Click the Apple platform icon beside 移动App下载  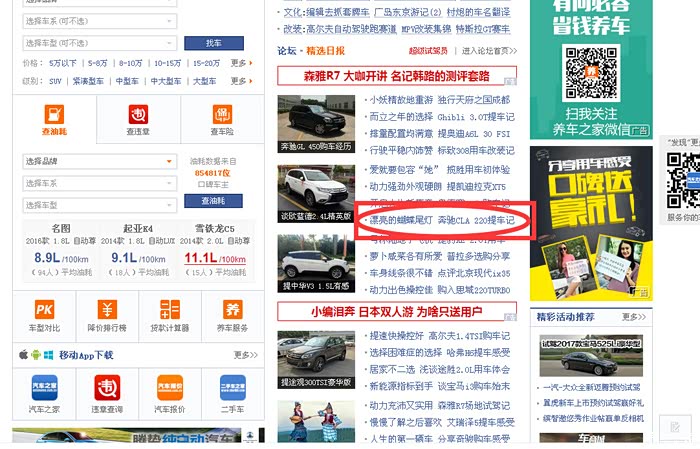pos(23,355)
